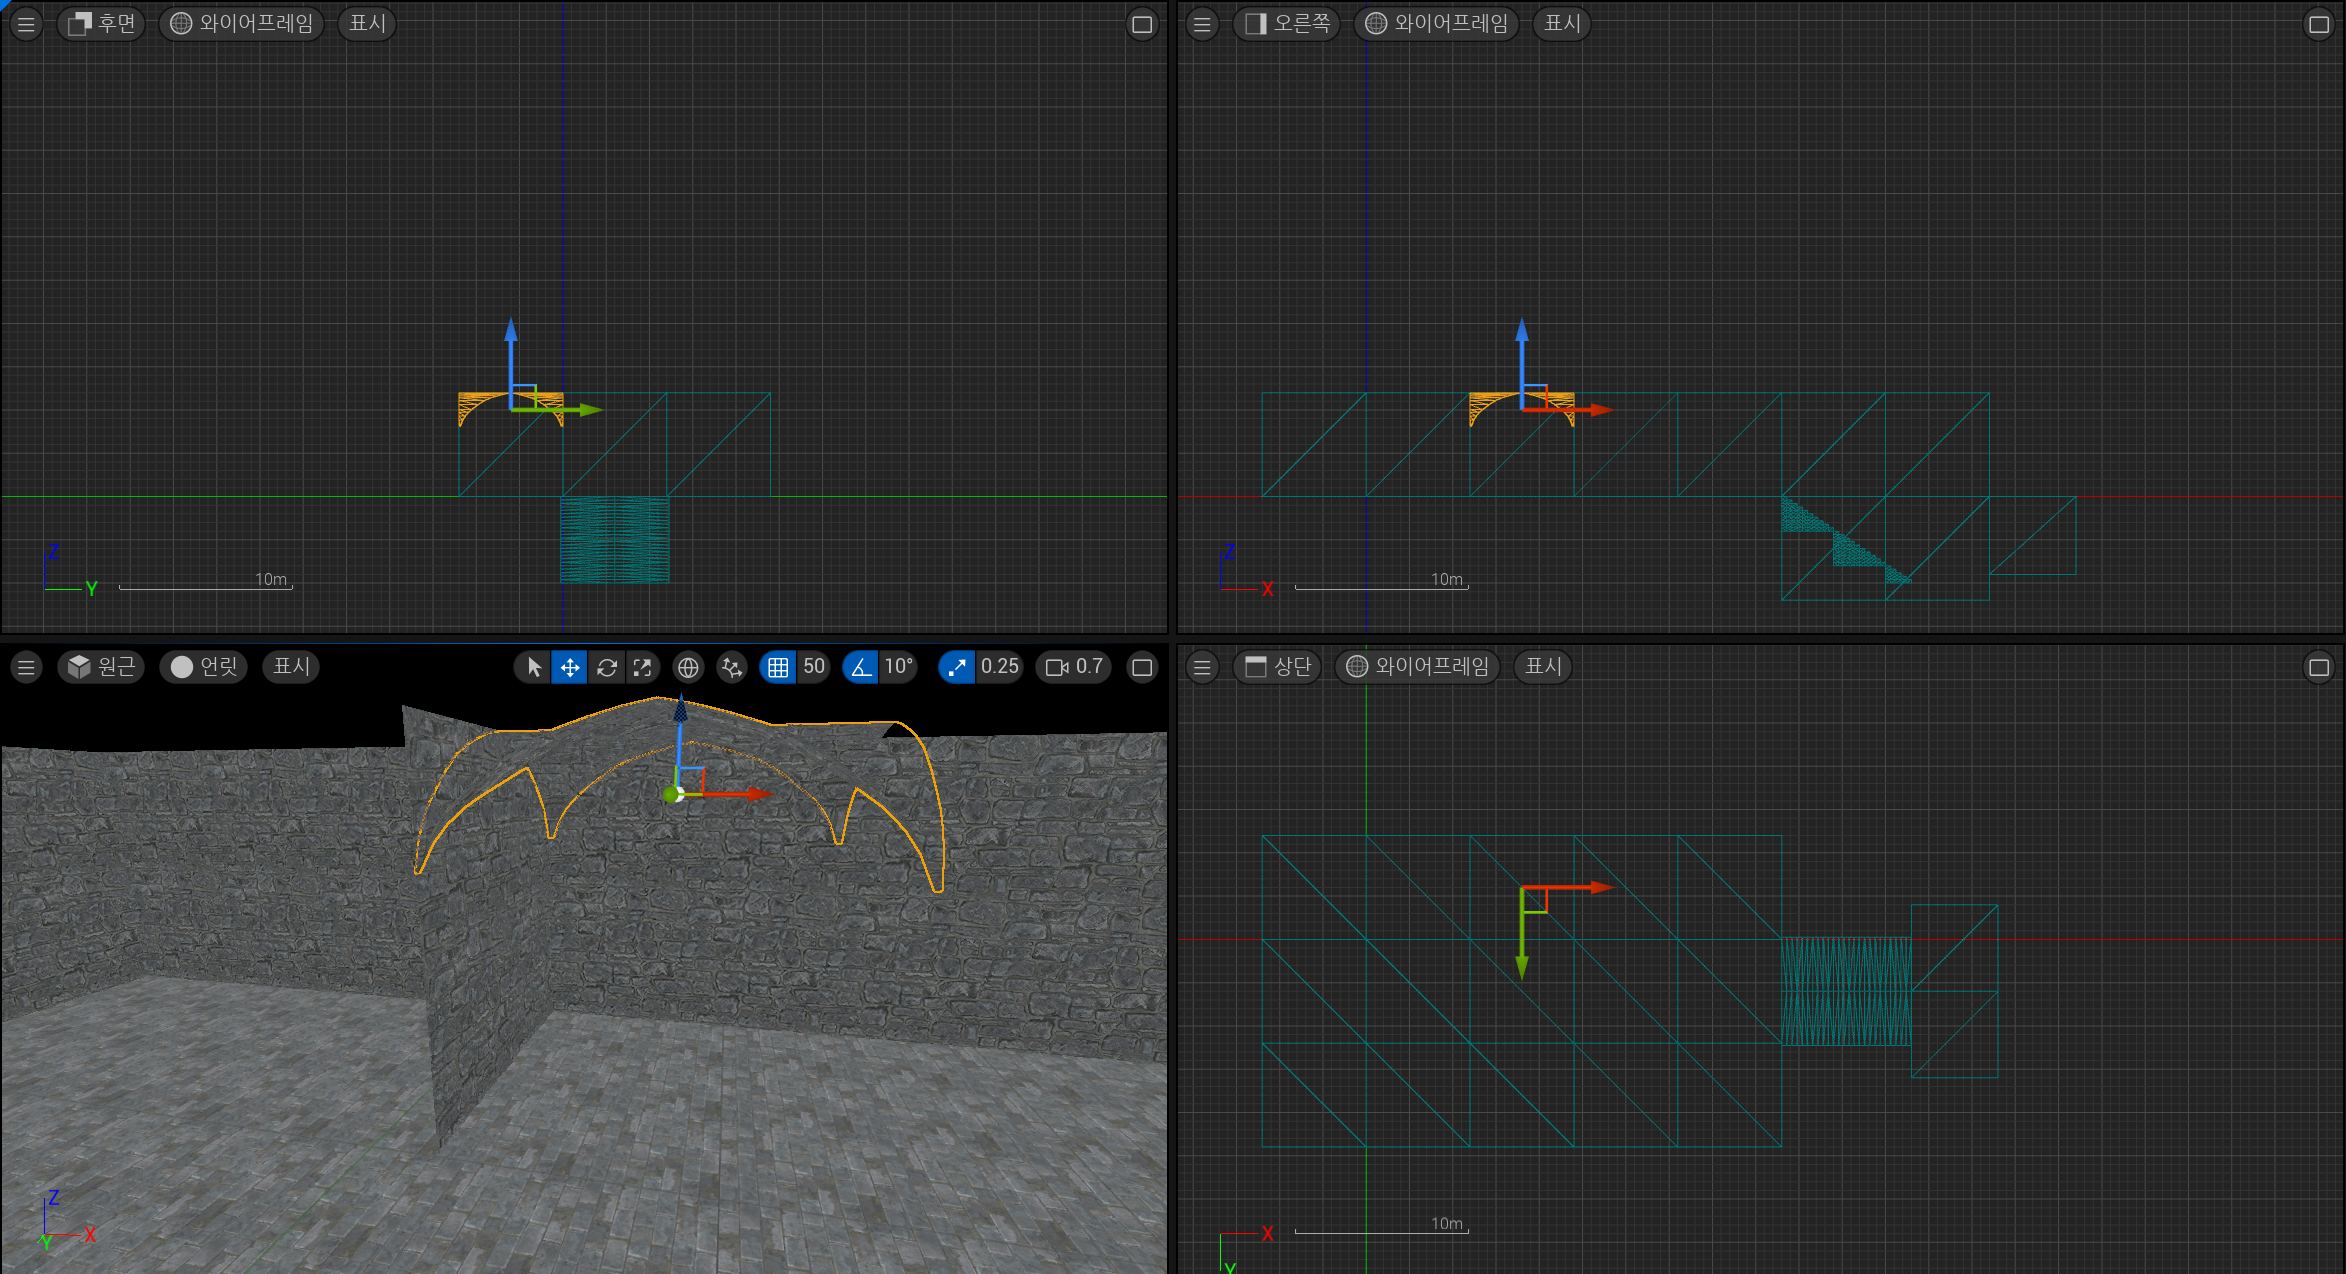Open scale snap 0.25 value dropdown
The width and height of the screenshot is (2346, 1274).
pyautogui.click(x=999, y=667)
